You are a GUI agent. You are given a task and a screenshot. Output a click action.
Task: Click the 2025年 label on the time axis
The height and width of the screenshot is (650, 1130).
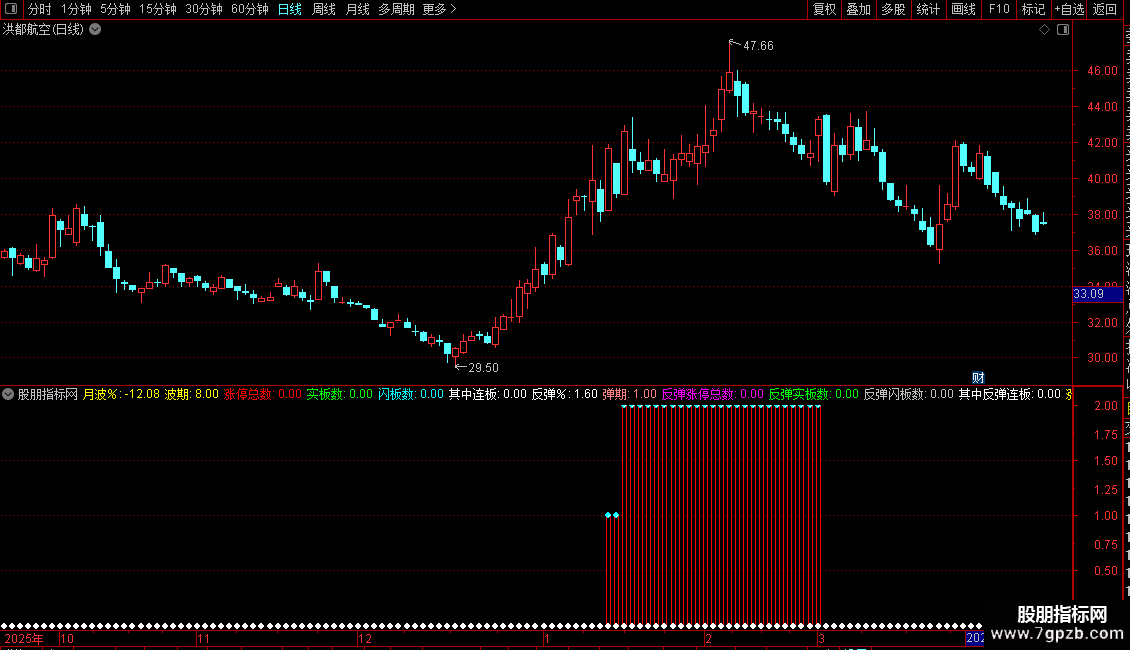coord(24,638)
